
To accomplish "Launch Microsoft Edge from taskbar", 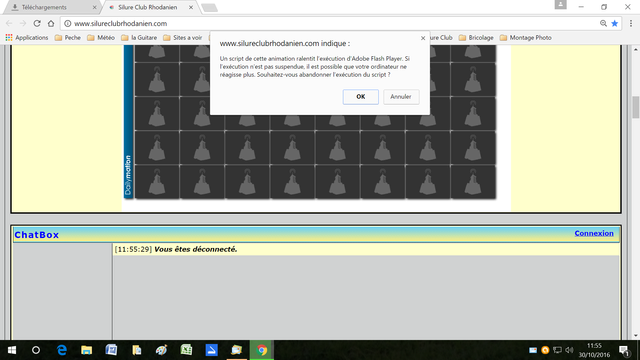I will tap(62, 350).
